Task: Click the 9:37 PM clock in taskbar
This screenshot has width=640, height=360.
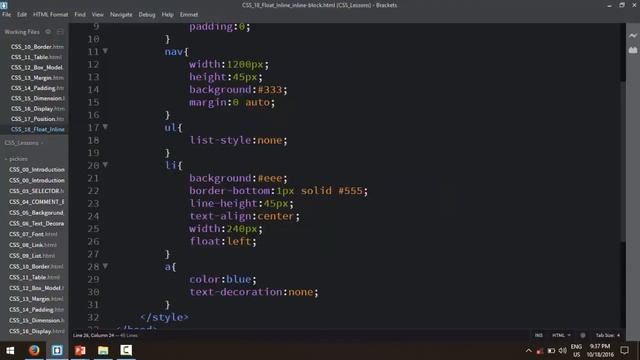Action: (600, 347)
